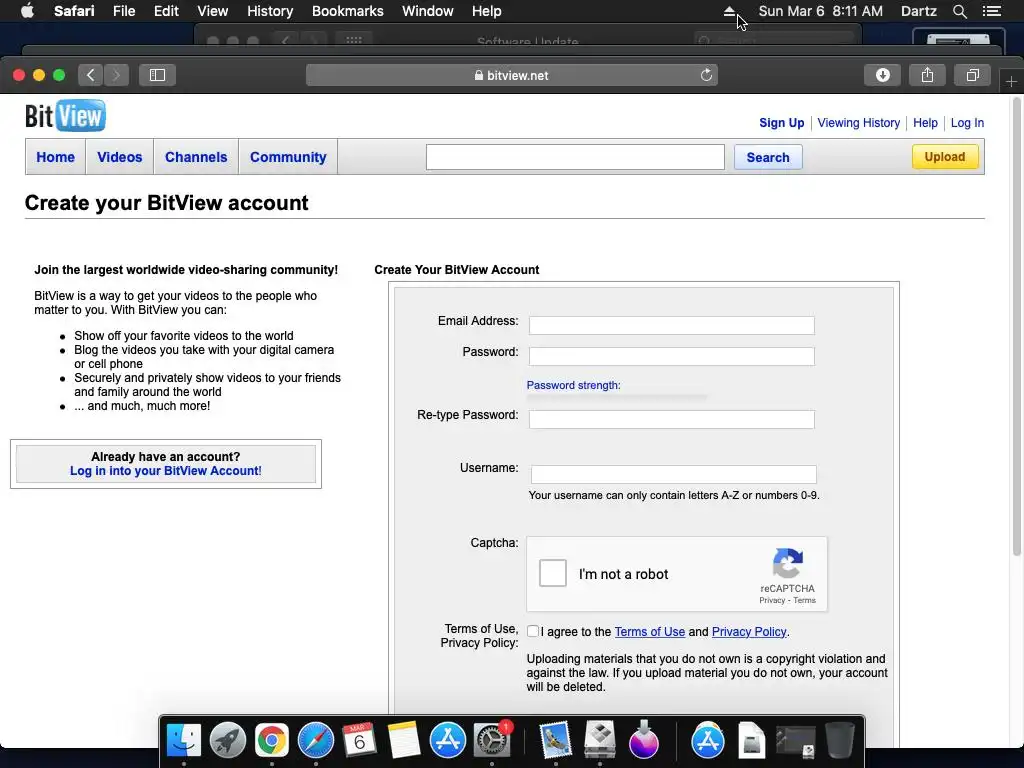Open System Preferences from the Dock
1024x768 pixels.
pyautogui.click(x=492, y=741)
